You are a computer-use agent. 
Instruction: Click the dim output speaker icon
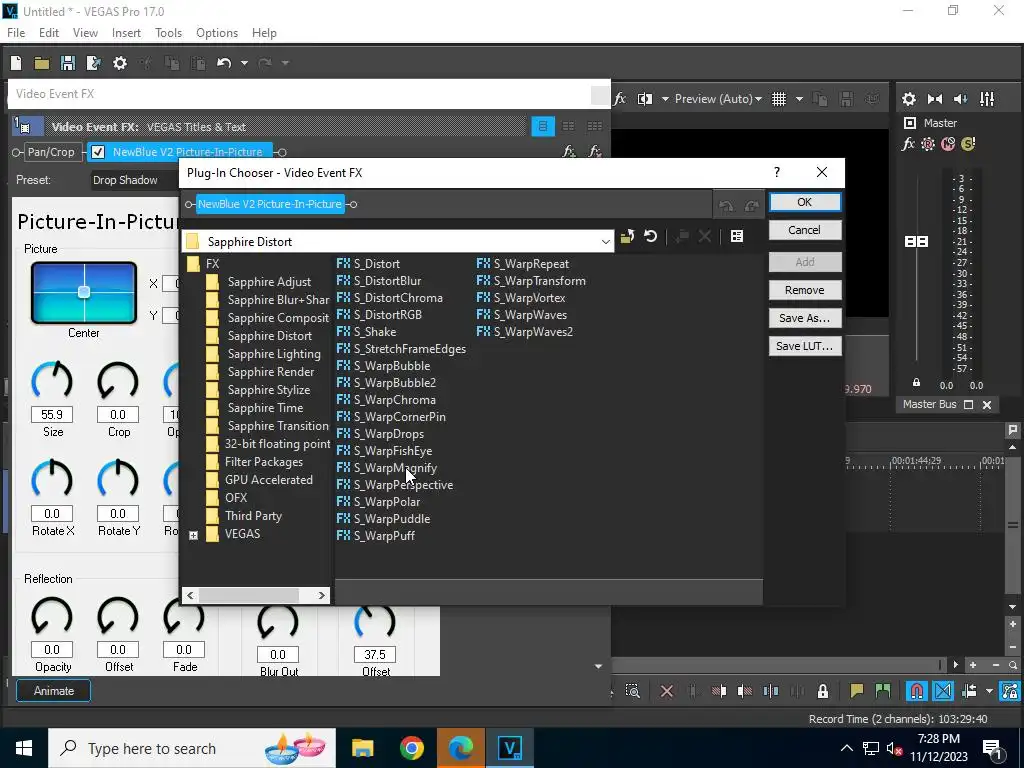(x=961, y=99)
